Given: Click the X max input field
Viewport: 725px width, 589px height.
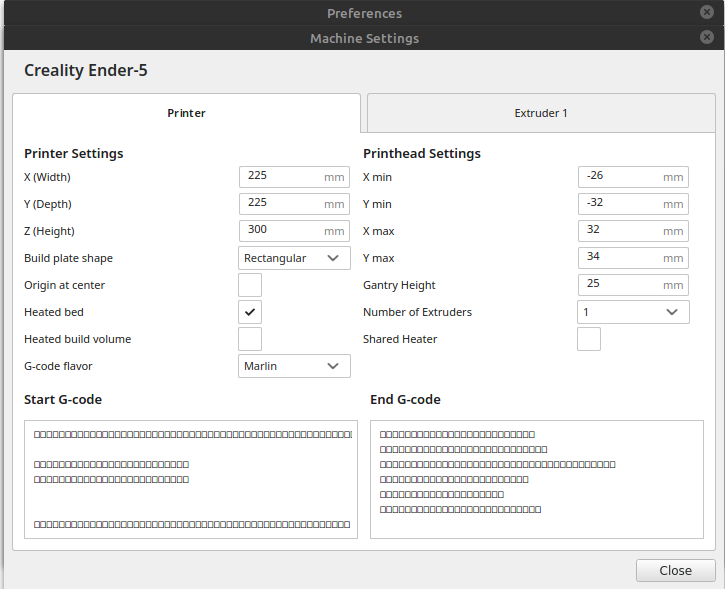Looking at the screenshot, I should 633,231.
